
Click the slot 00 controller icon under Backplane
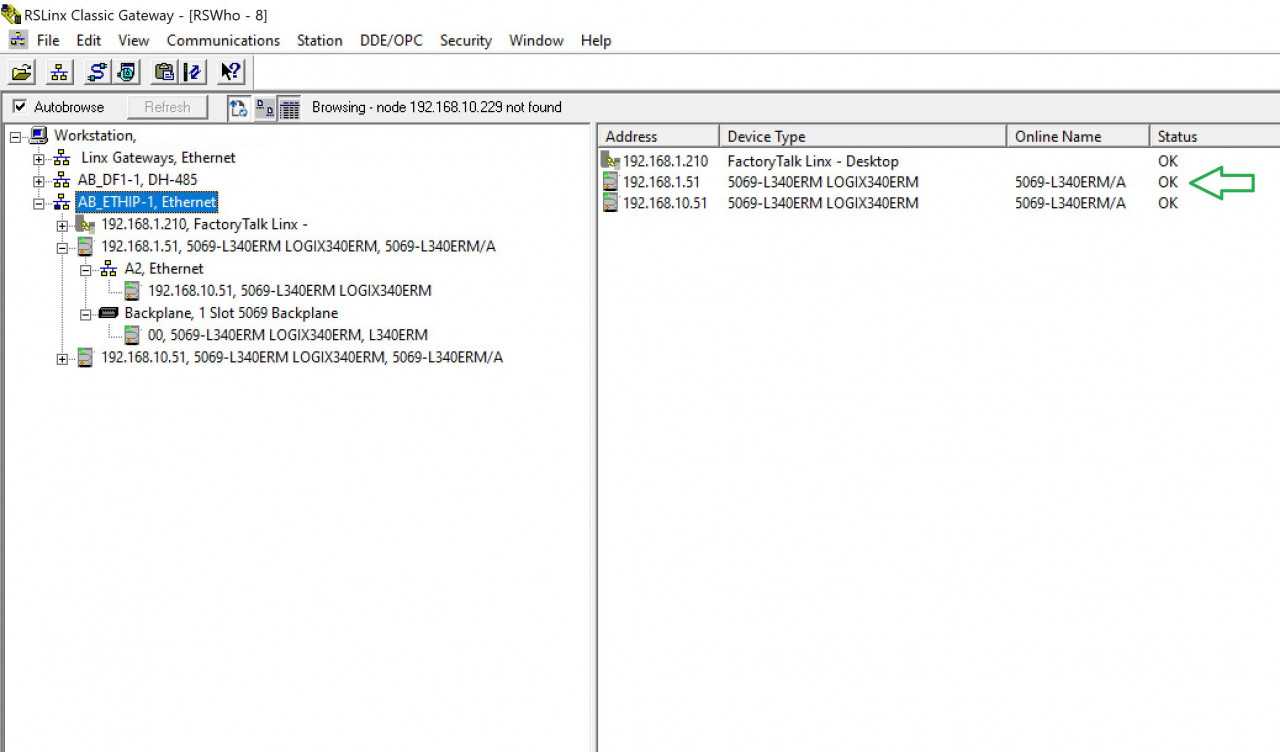coord(133,335)
